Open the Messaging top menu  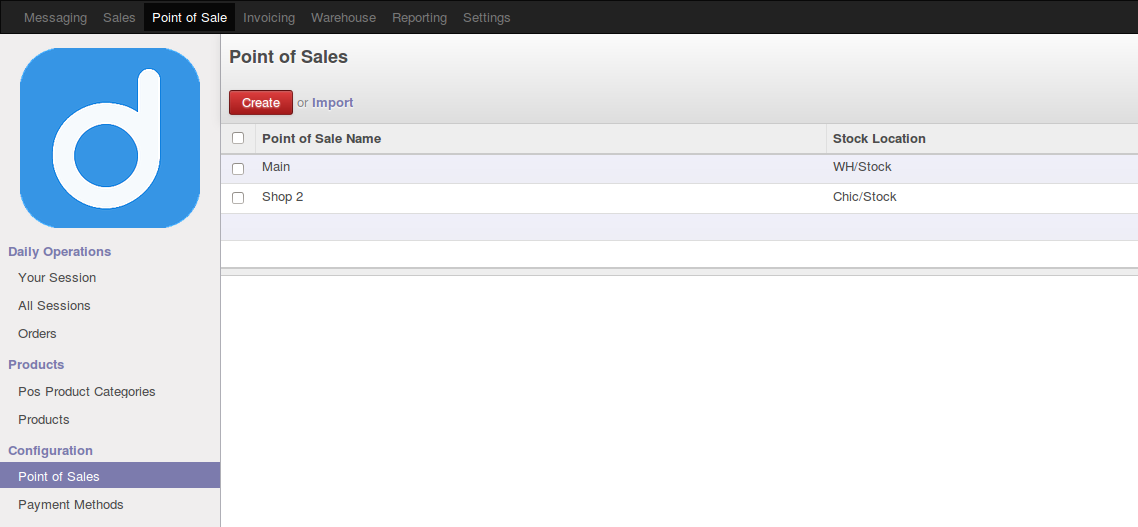(55, 17)
